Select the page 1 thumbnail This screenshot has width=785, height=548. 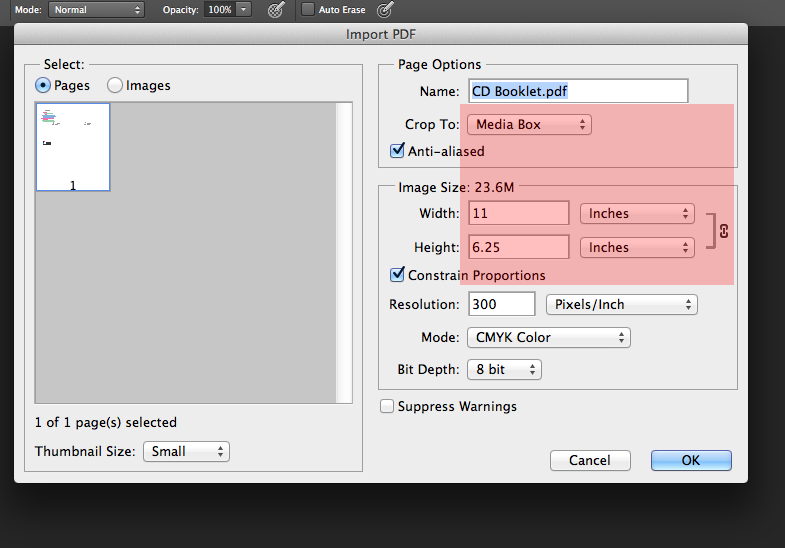click(x=73, y=147)
